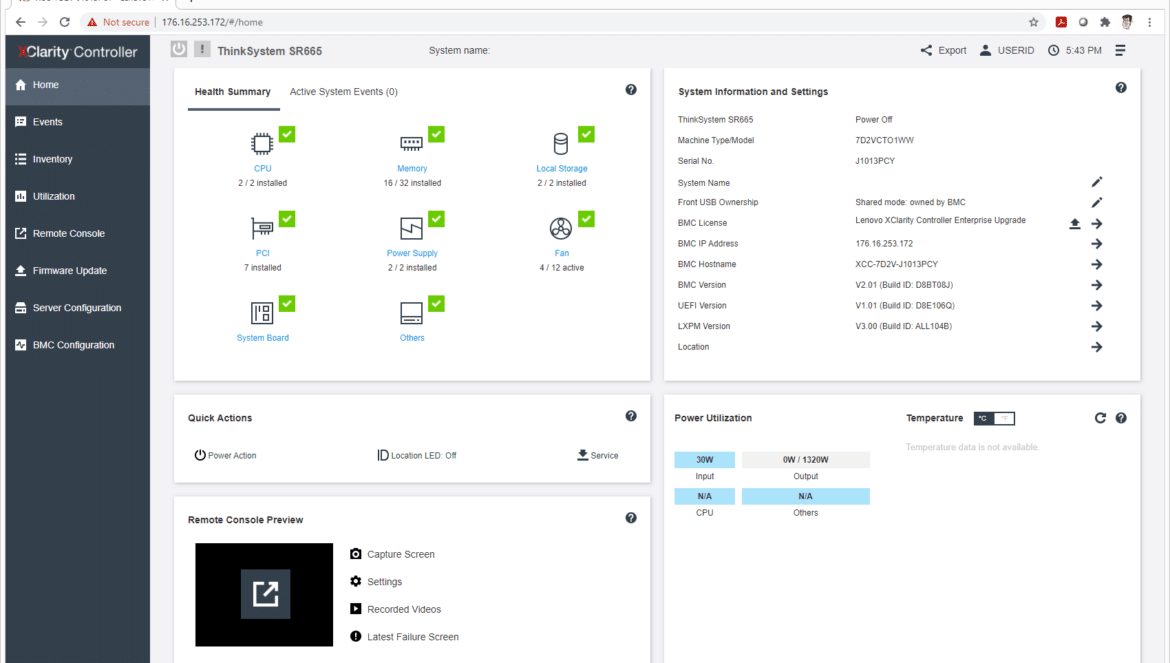Open the Memory health icon
This screenshot has width=1170, height=663.
[411, 142]
